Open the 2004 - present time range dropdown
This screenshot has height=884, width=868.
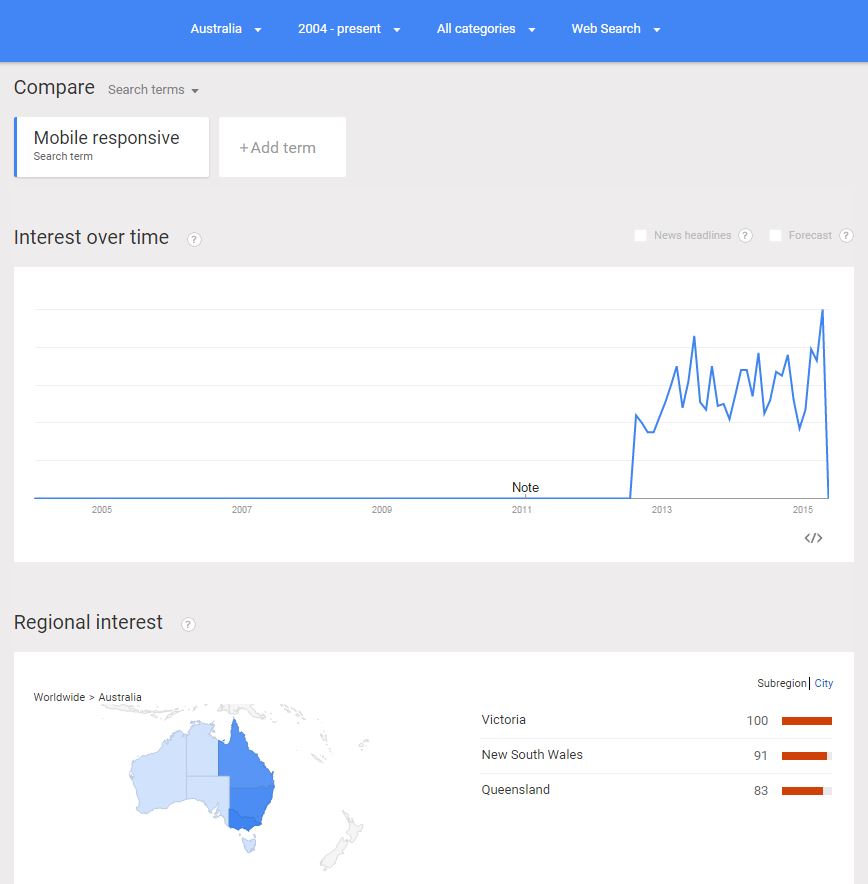tap(348, 29)
